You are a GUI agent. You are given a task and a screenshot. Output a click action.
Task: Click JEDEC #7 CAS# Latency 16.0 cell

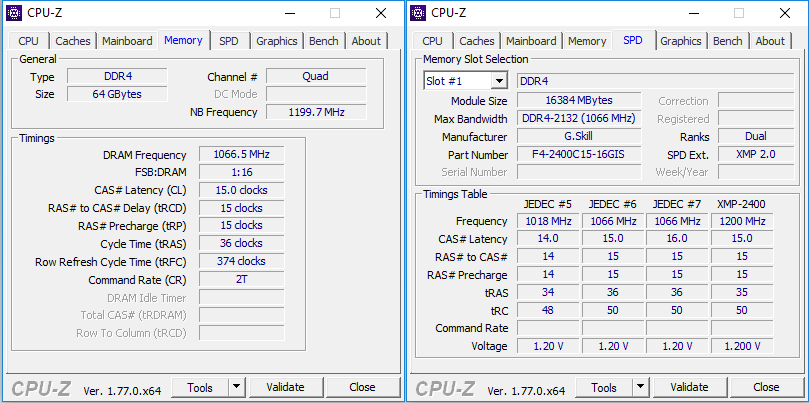click(677, 238)
